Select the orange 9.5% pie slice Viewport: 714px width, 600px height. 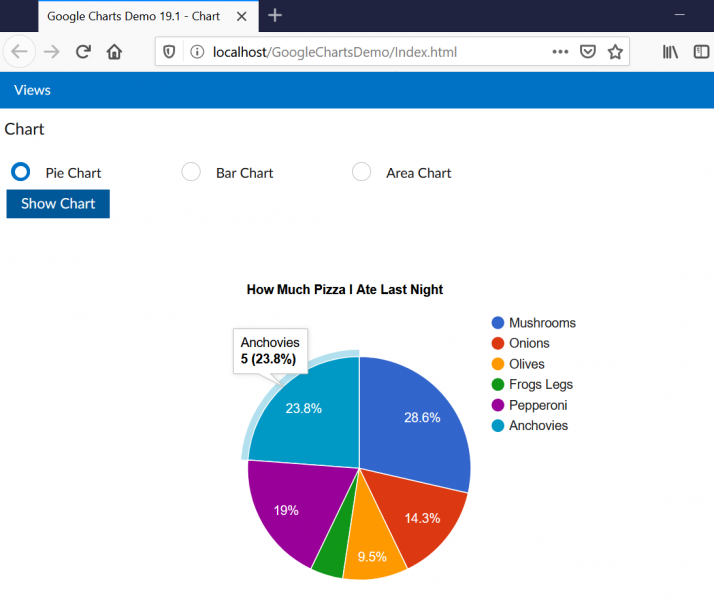click(x=372, y=544)
